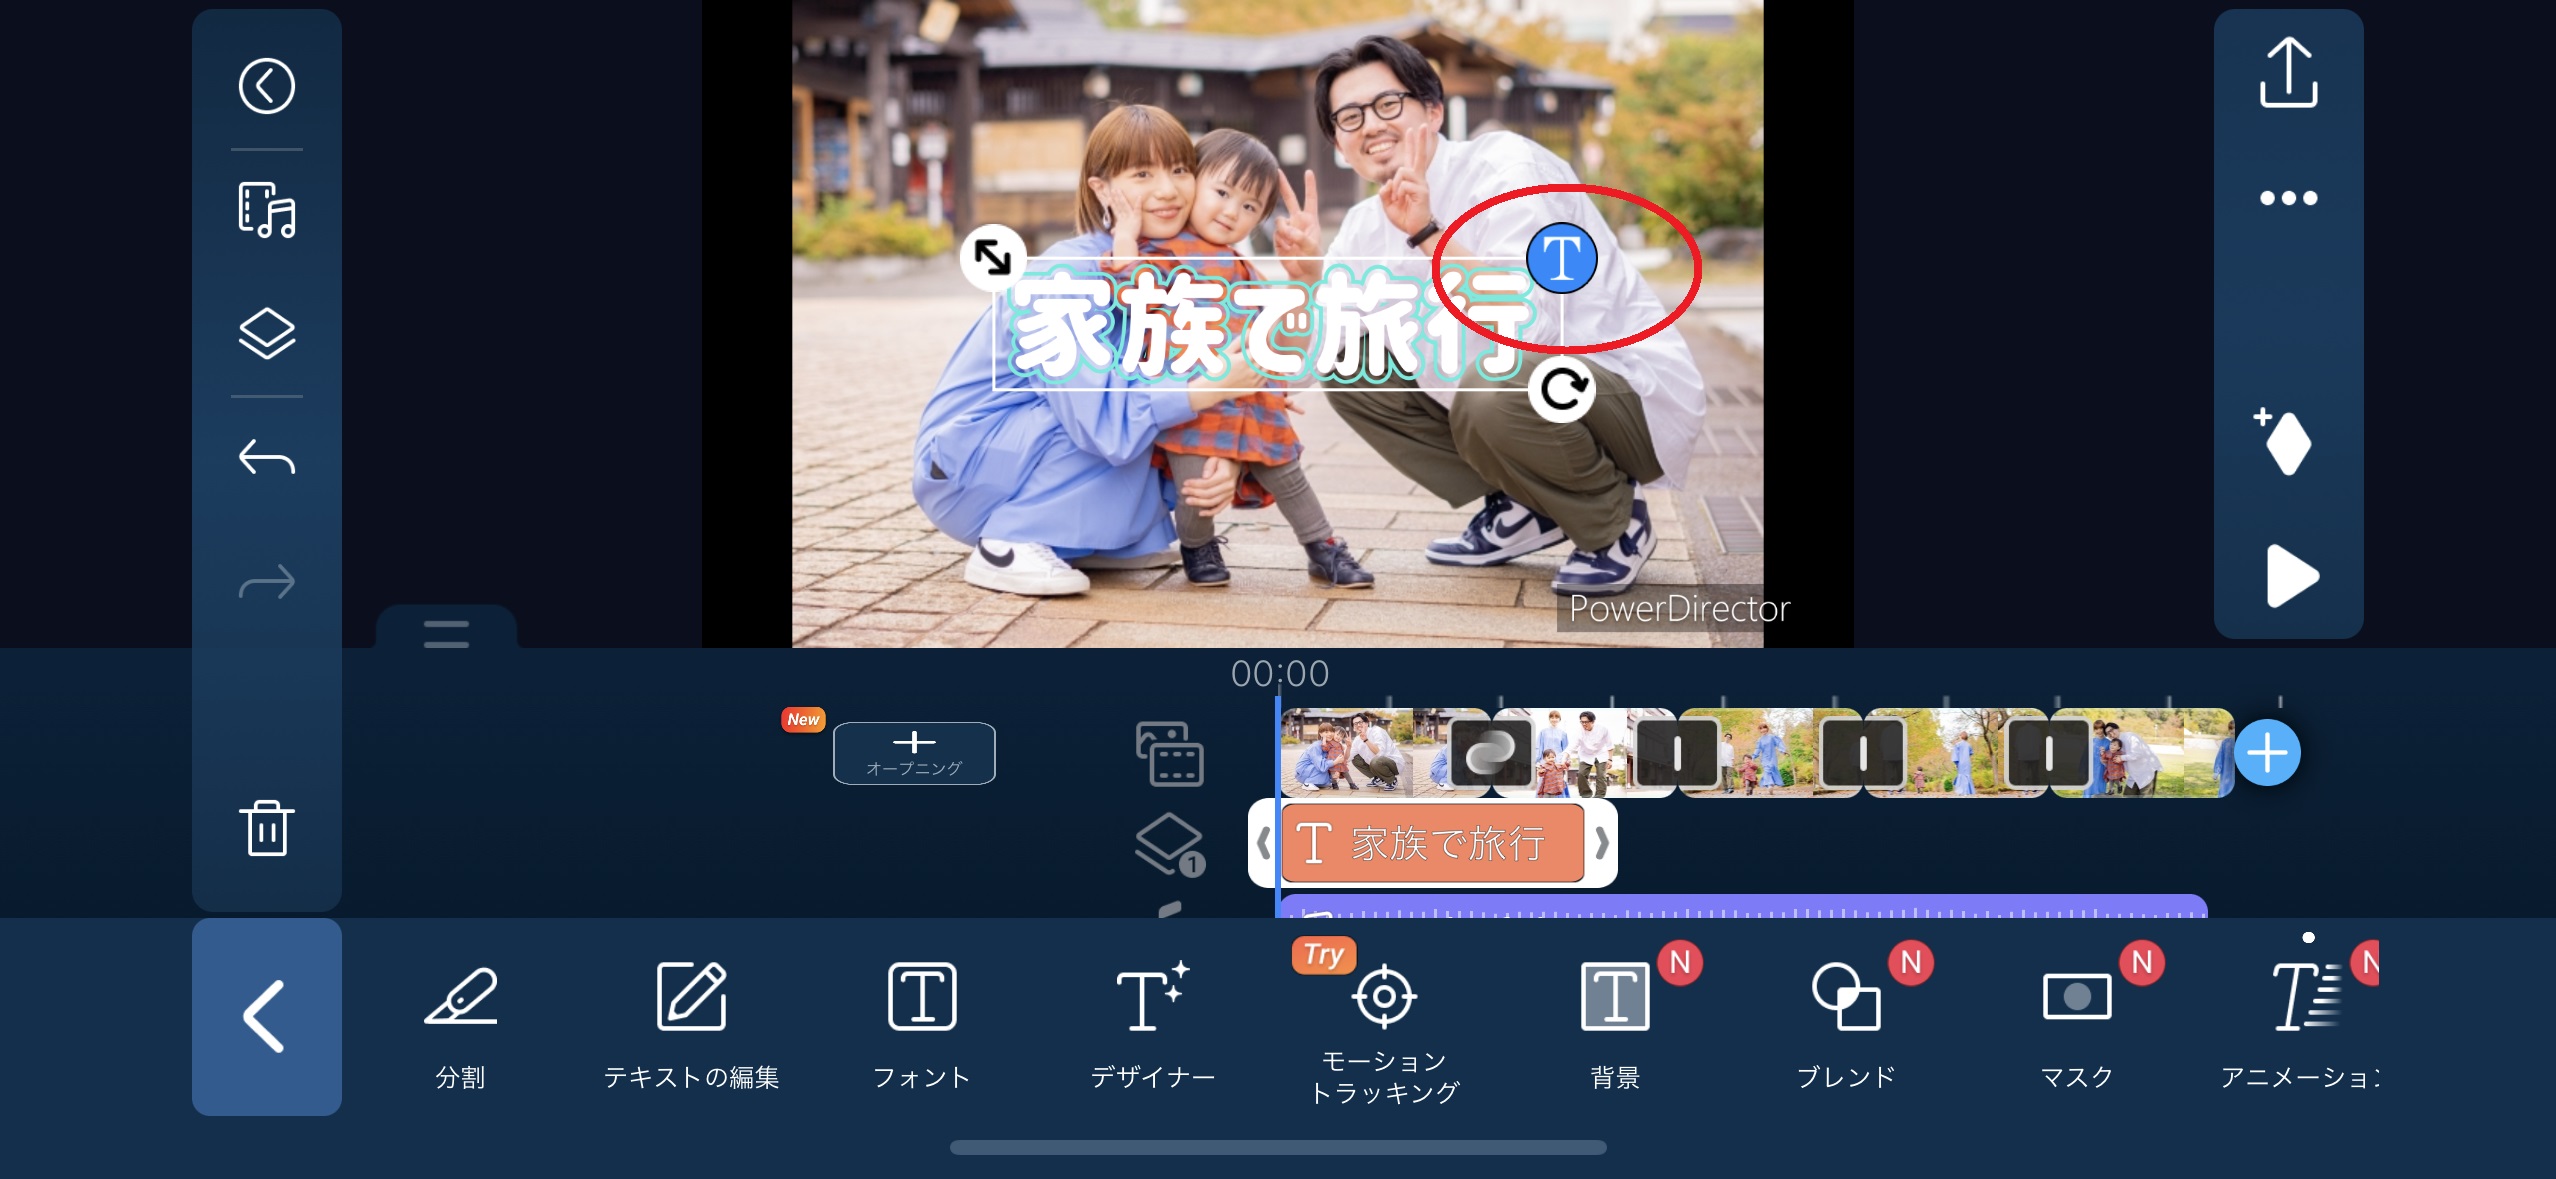The image size is (2556, 1179).
Task: Play the video preview
Action: (2290, 576)
